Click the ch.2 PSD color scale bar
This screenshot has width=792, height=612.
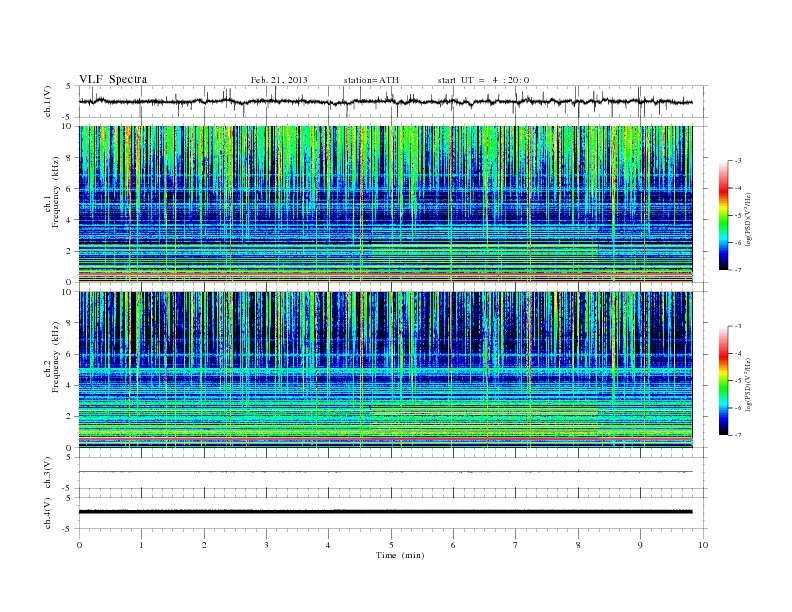(x=723, y=381)
